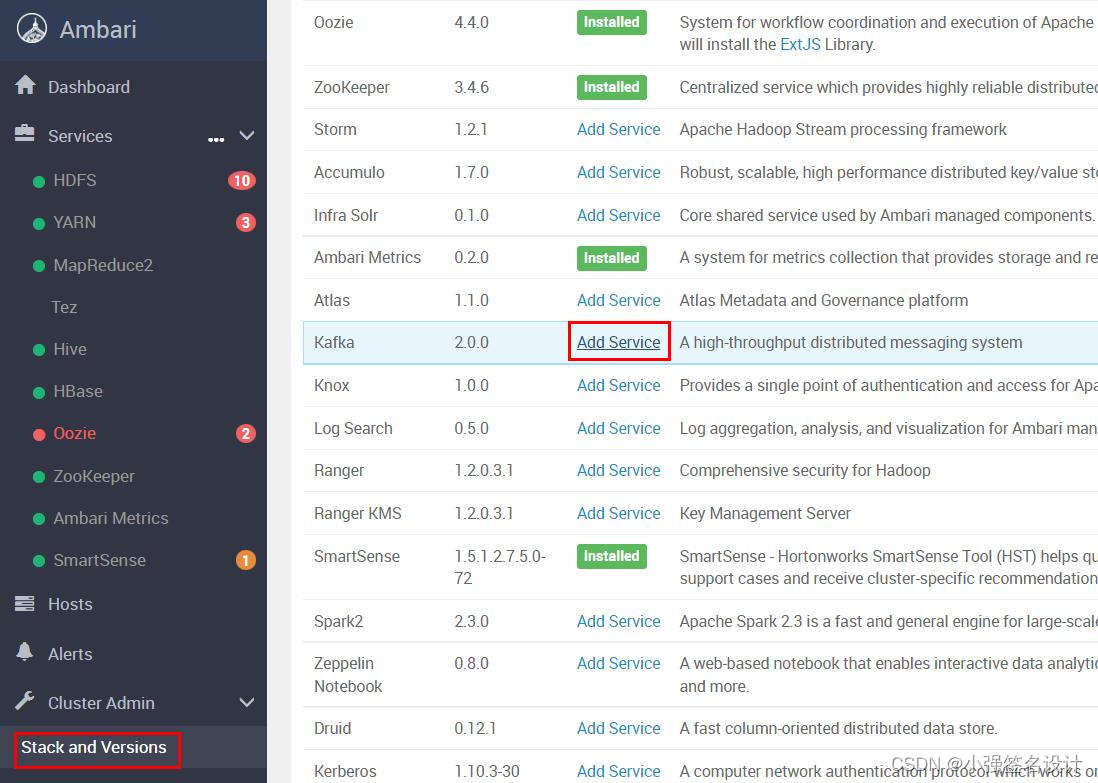Click the Druid version 0.12.1 cell
This screenshot has width=1098, height=783.
click(x=475, y=728)
